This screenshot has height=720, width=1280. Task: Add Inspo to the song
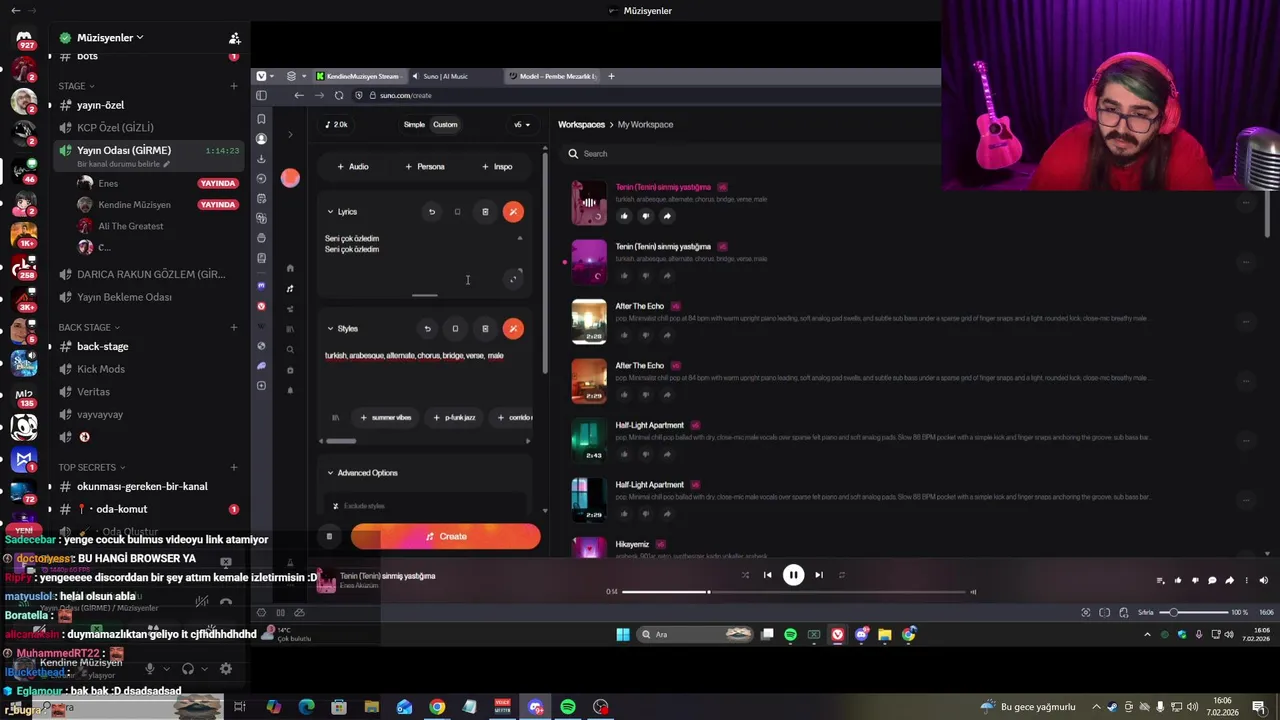click(497, 167)
